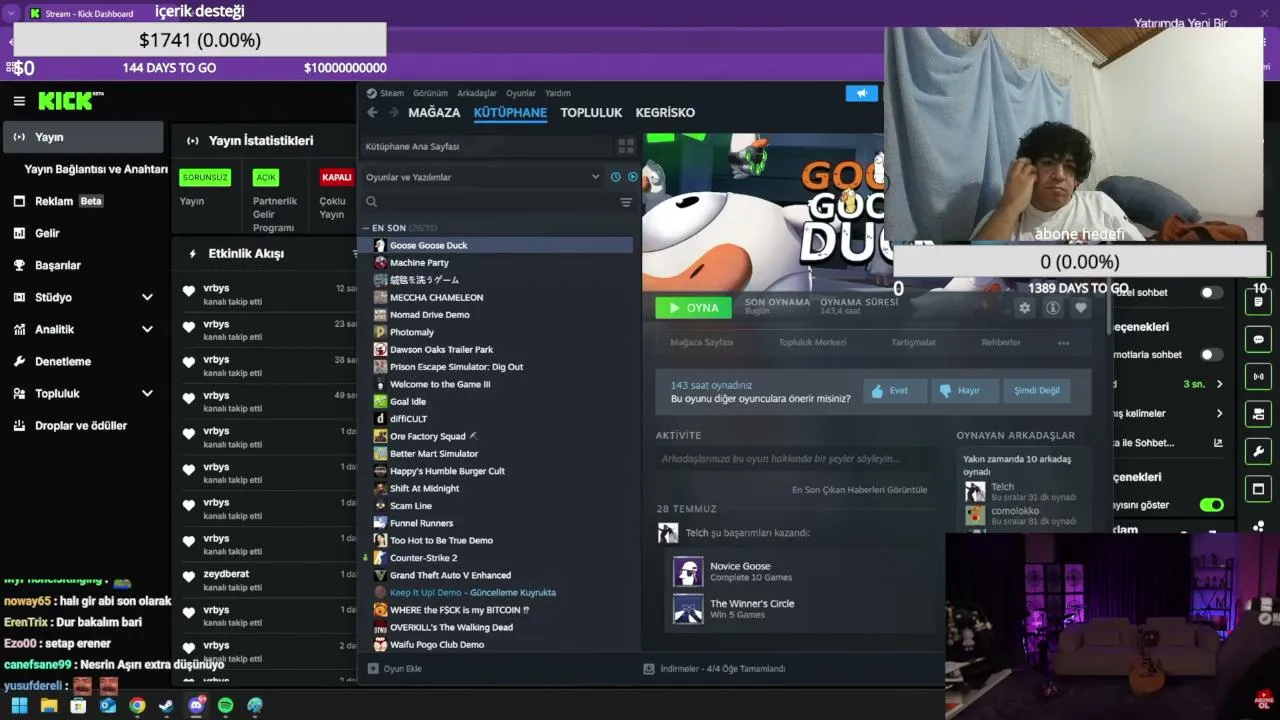
Task: Click the Steam announcements megaphone icon
Action: pyautogui.click(x=861, y=93)
